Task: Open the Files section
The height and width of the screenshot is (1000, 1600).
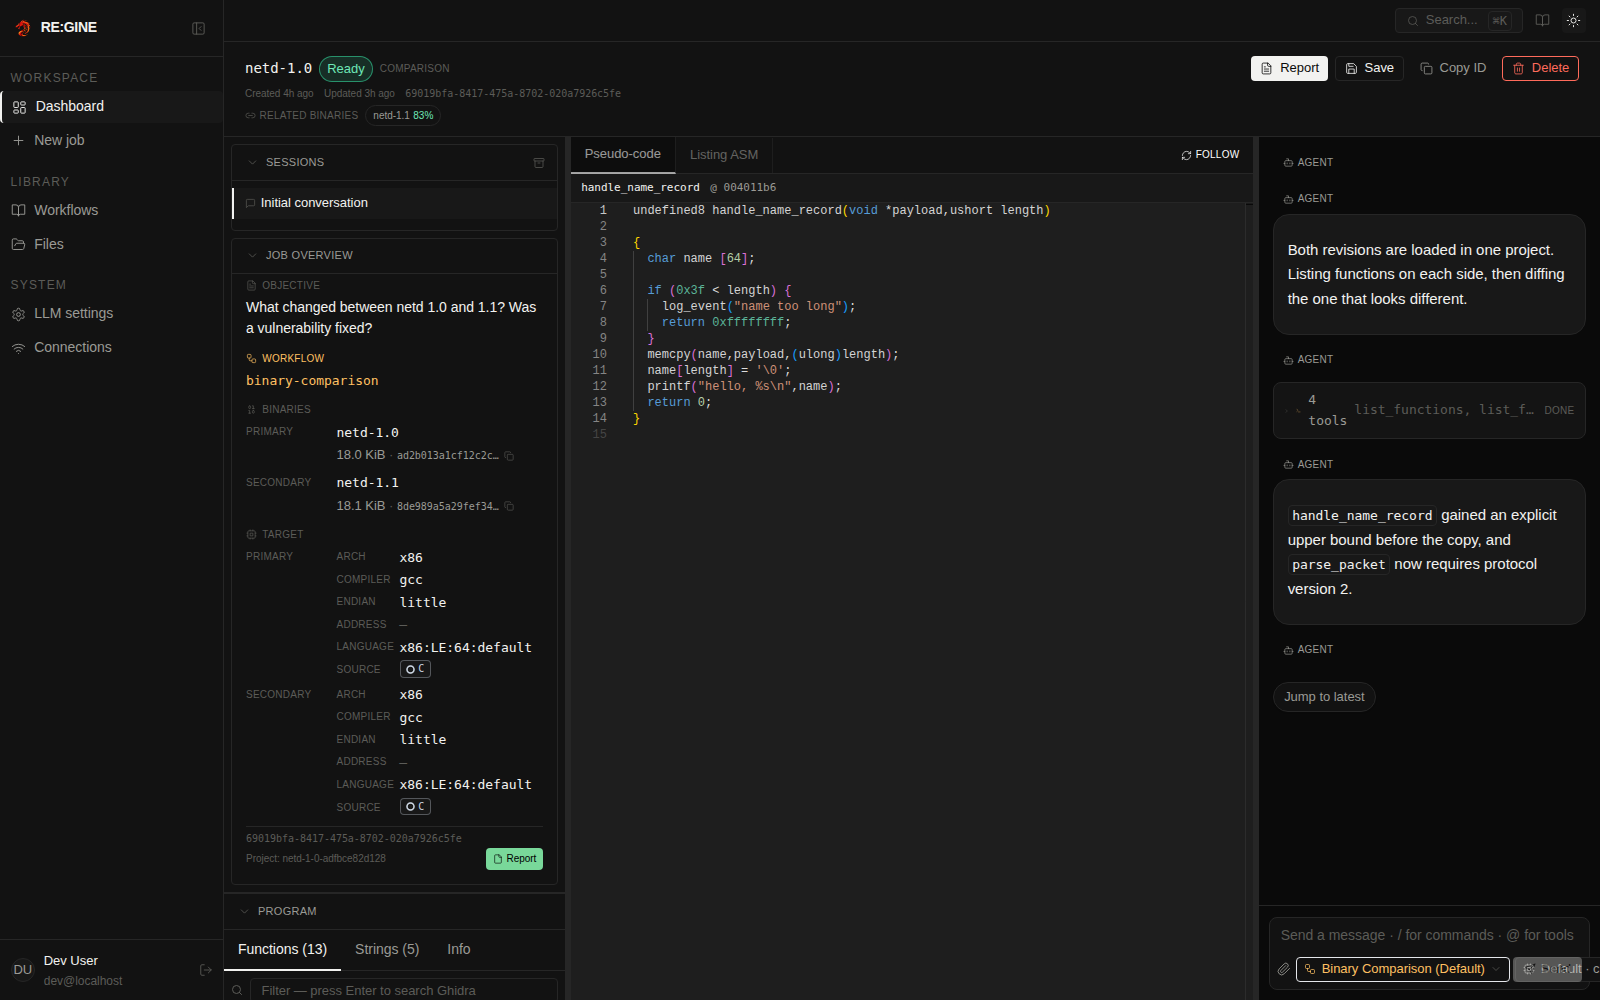Action: [x=111, y=244]
